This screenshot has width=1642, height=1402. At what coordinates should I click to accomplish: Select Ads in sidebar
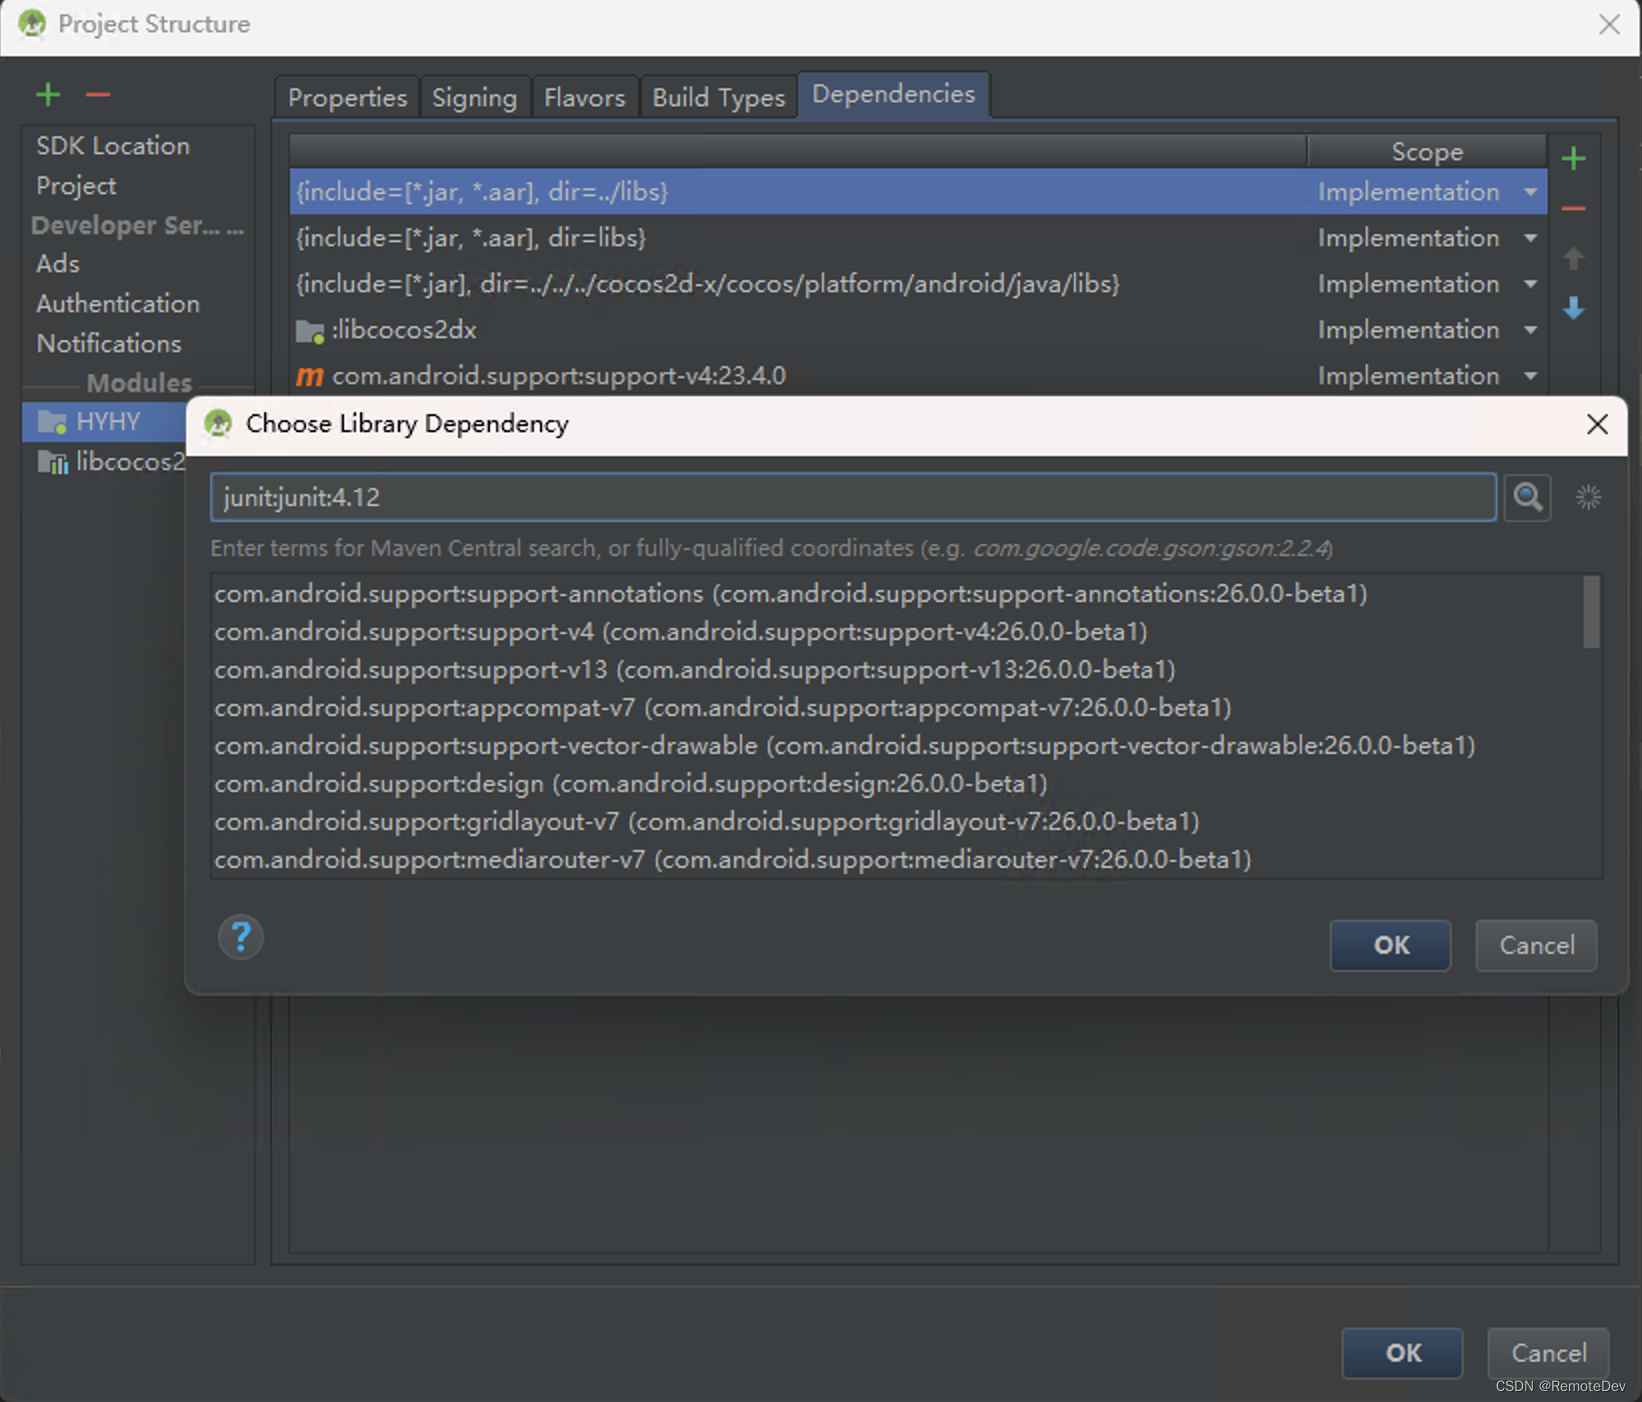point(58,264)
